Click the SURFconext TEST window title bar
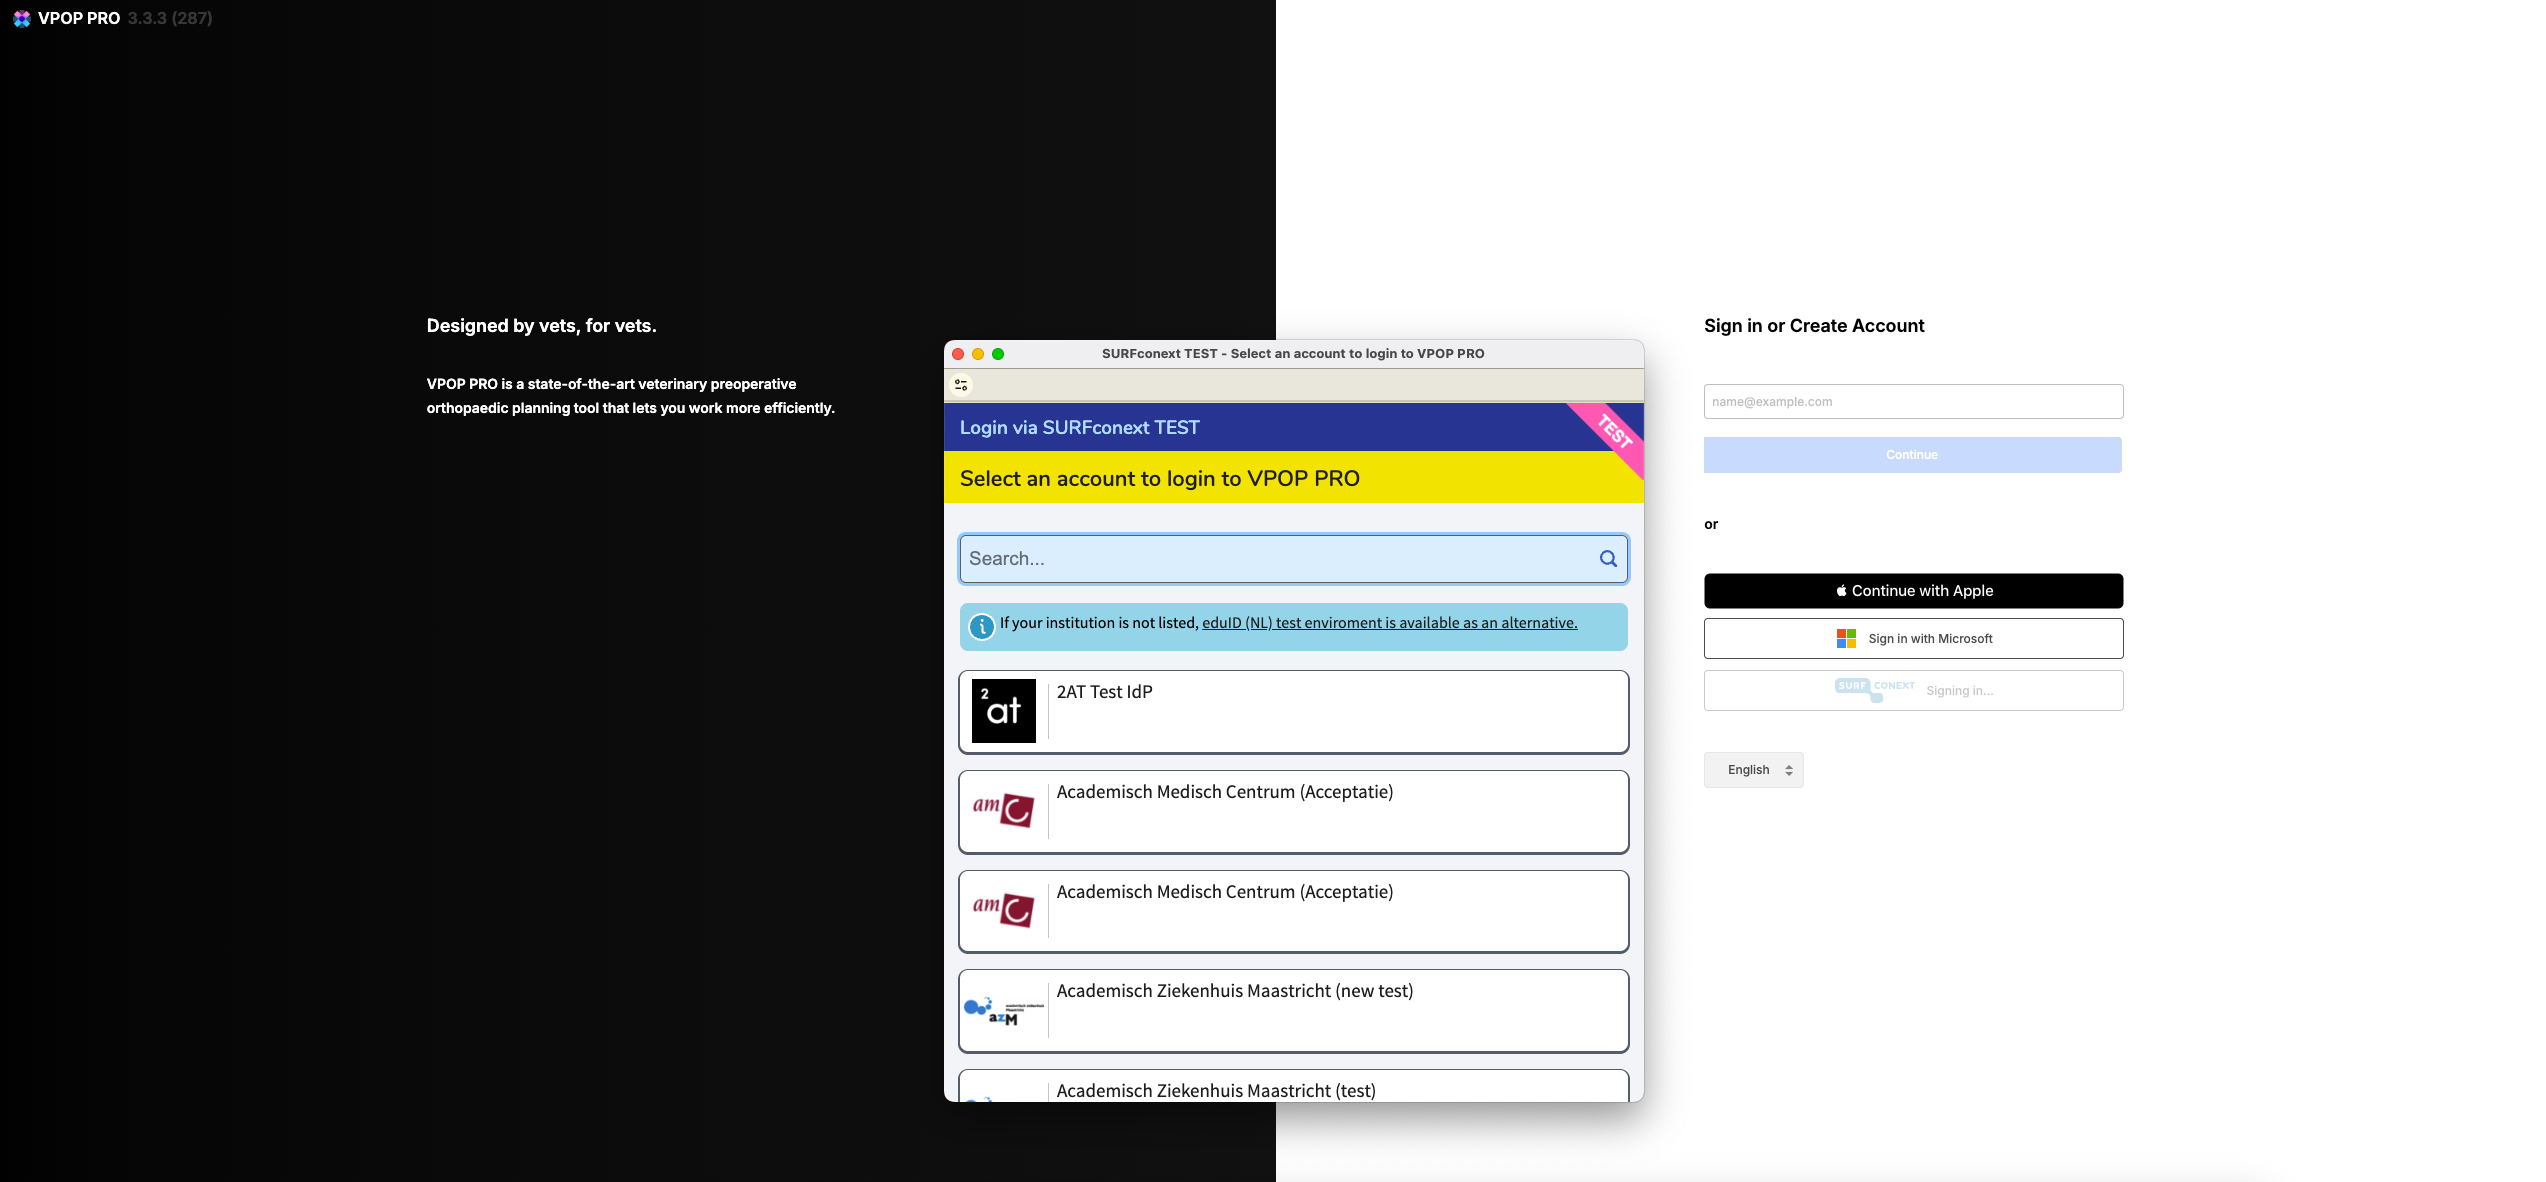The image size is (2546, 1182). tap(1293, 354)
